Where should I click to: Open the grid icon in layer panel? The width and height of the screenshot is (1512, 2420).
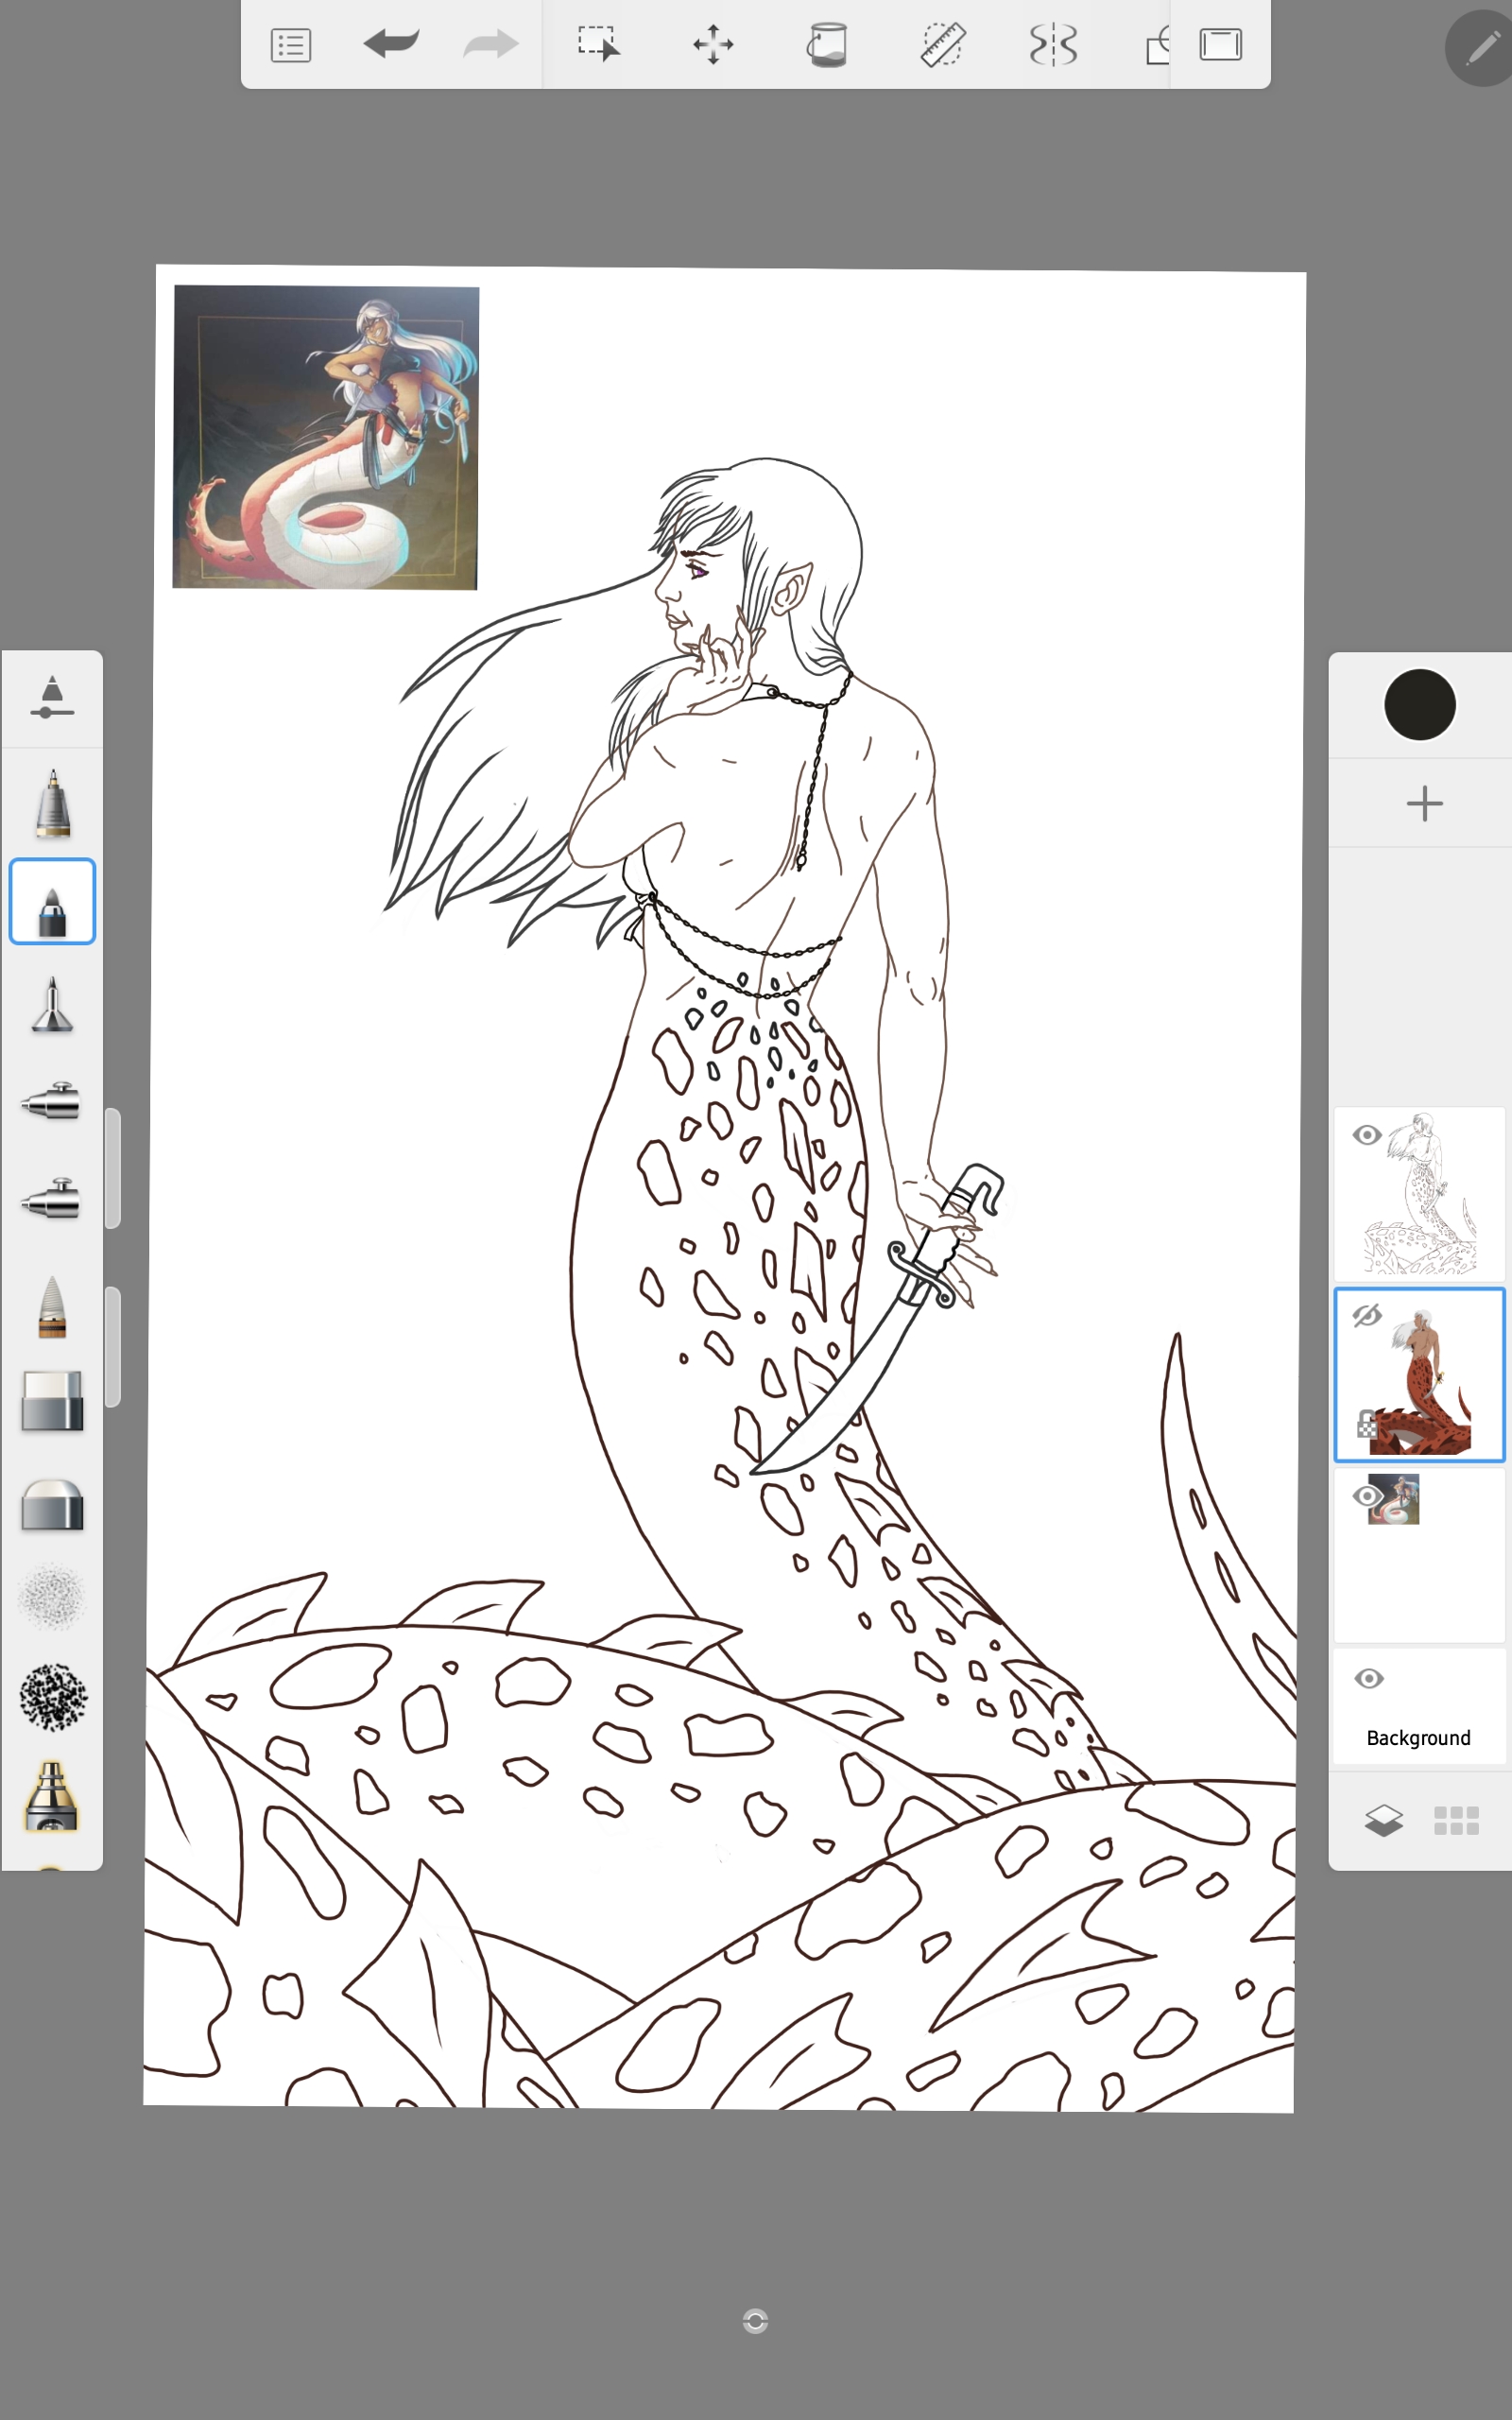1456,1821
